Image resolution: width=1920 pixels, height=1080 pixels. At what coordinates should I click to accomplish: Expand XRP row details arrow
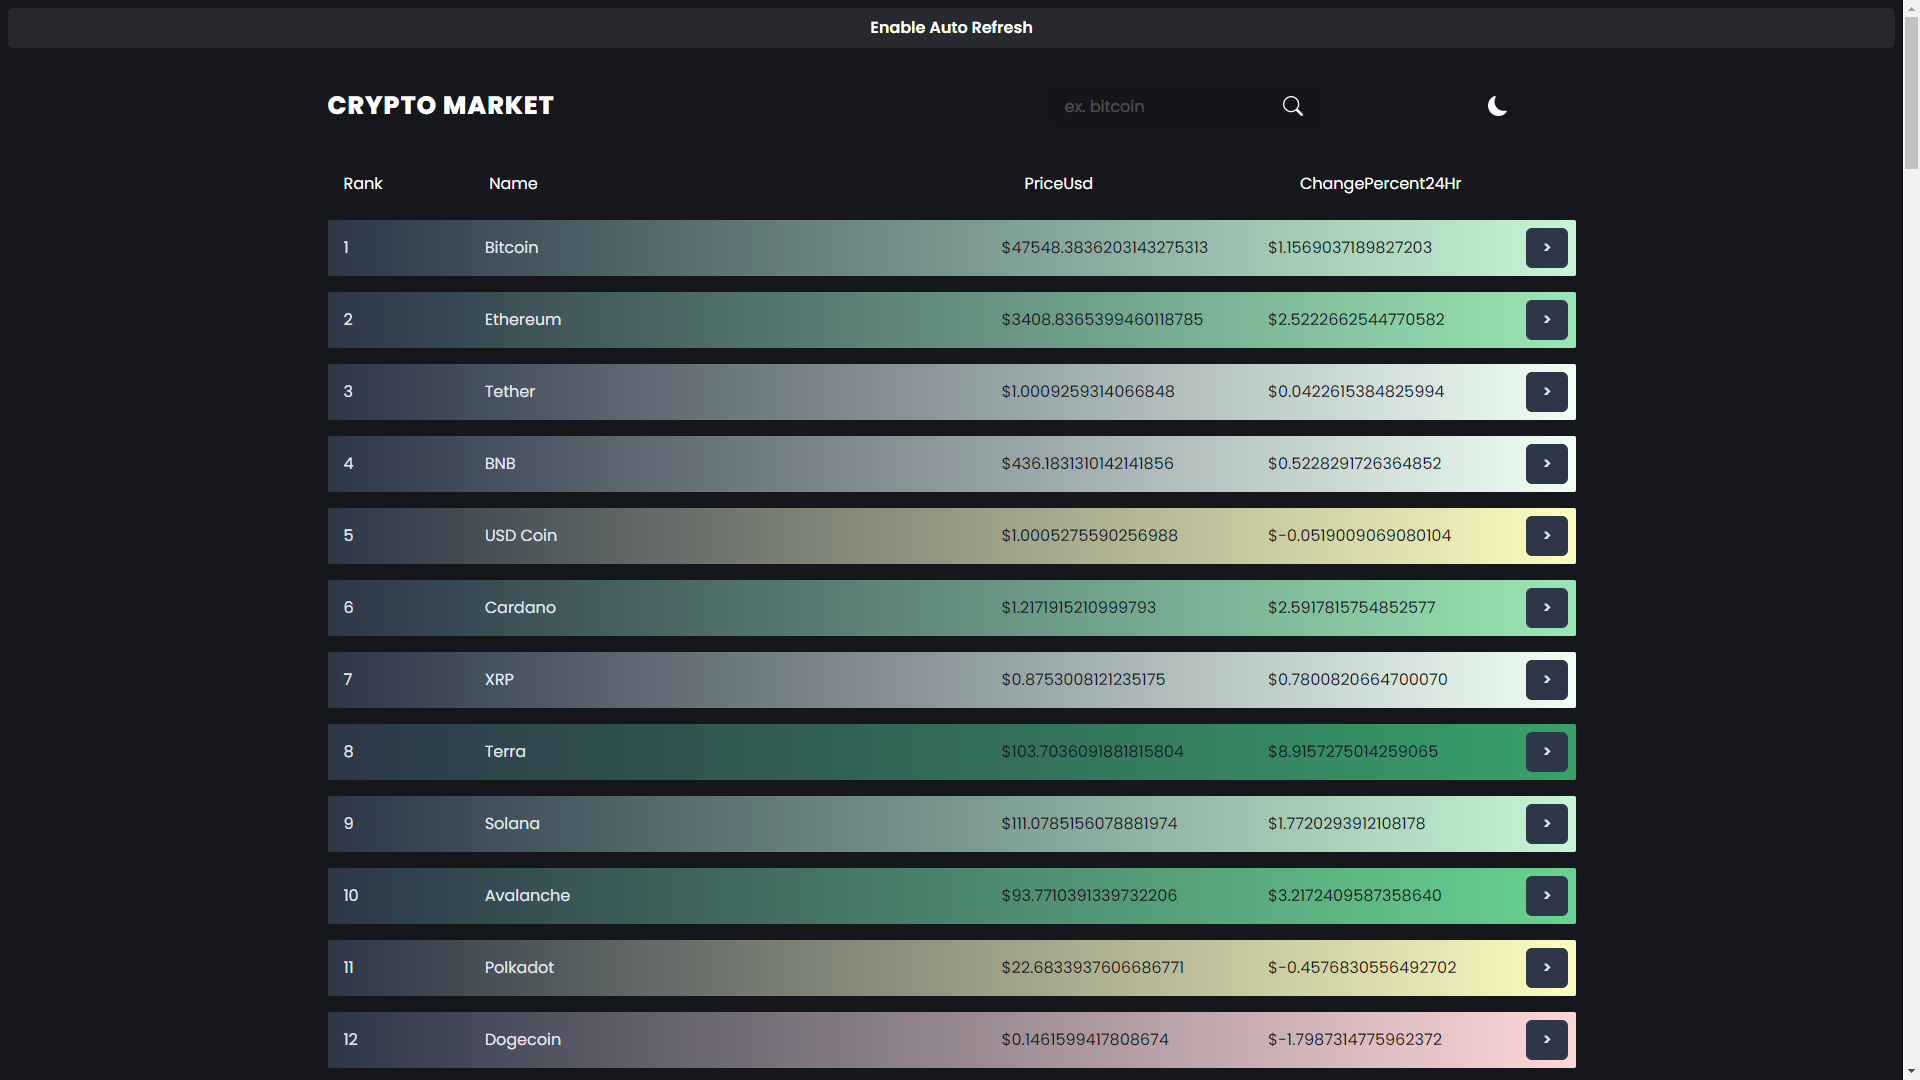pos(1547,680)
